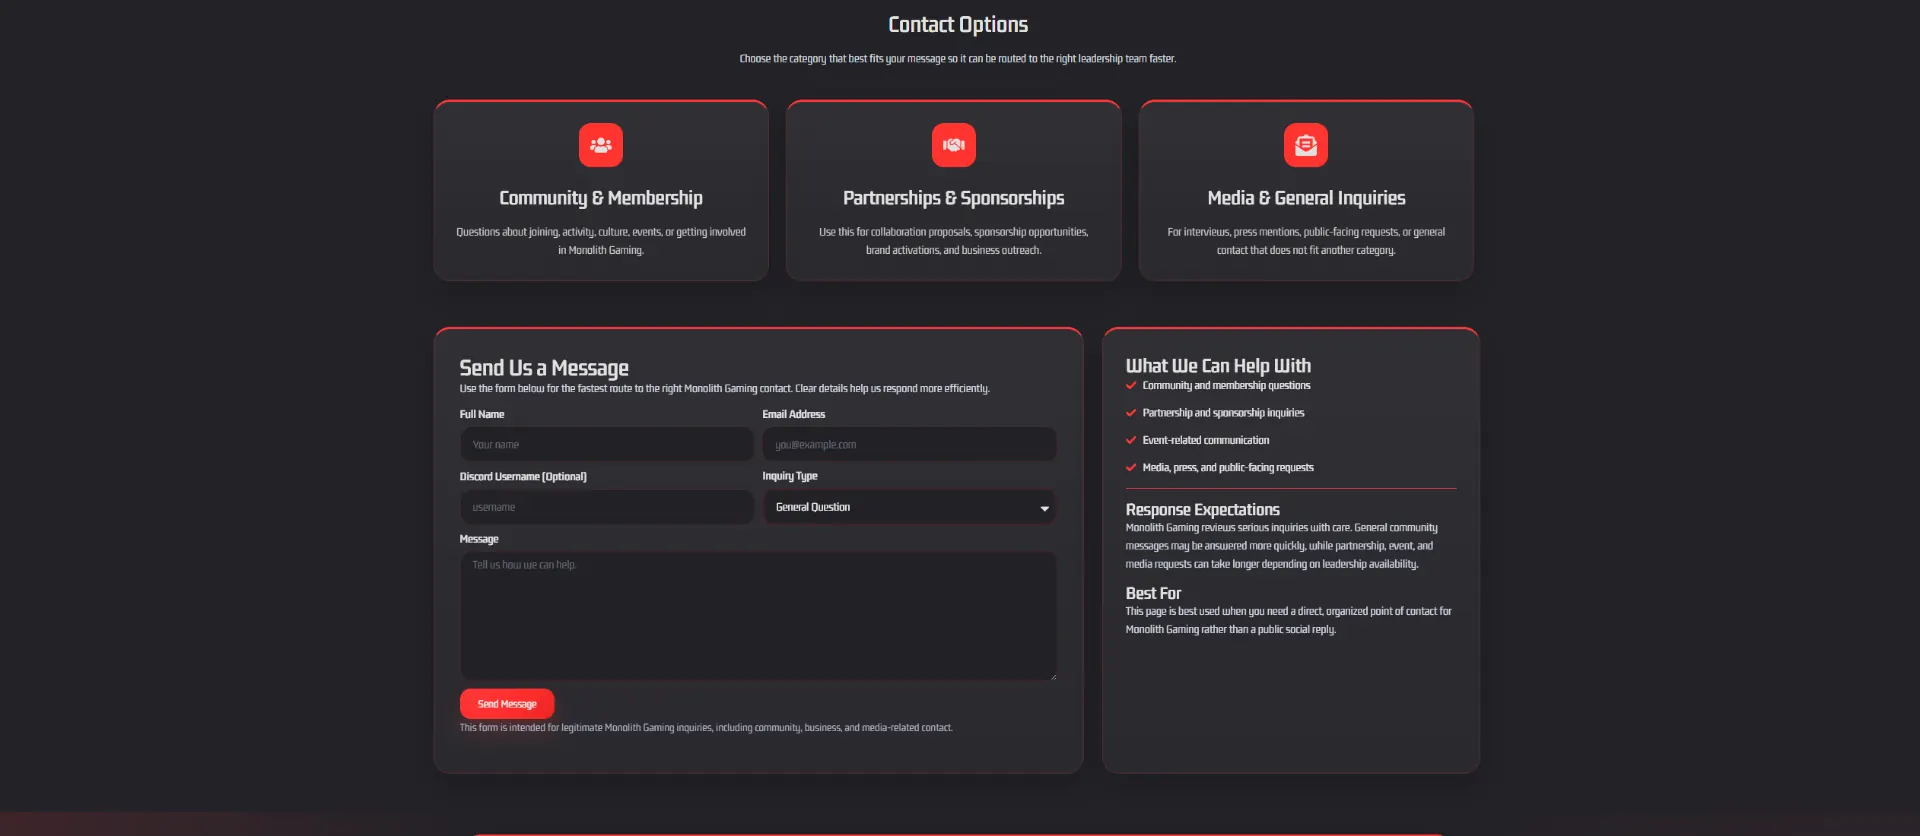Image resolution: width=1920 pixels, height=836 pixels.
Task: Click the Community & Membership people icon
Action: click(x=600, y=145)
